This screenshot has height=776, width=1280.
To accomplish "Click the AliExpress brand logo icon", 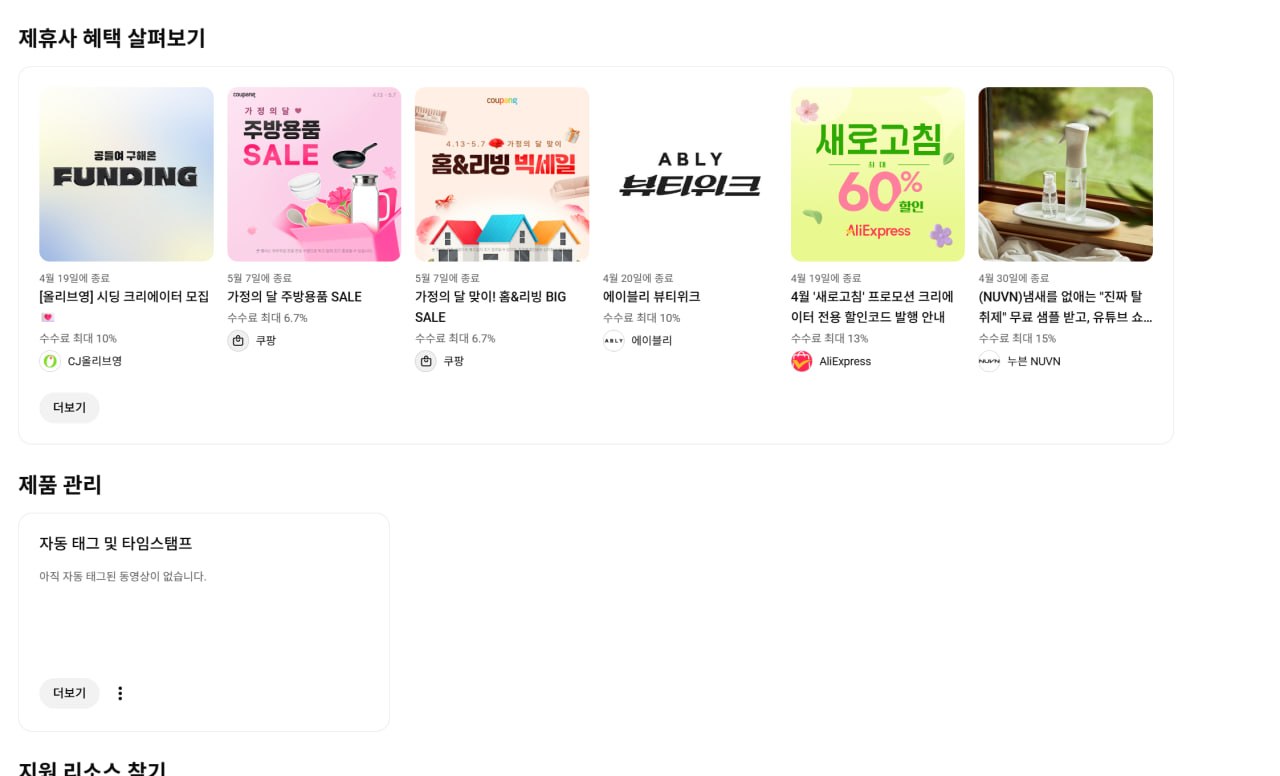I will (802, 361).
